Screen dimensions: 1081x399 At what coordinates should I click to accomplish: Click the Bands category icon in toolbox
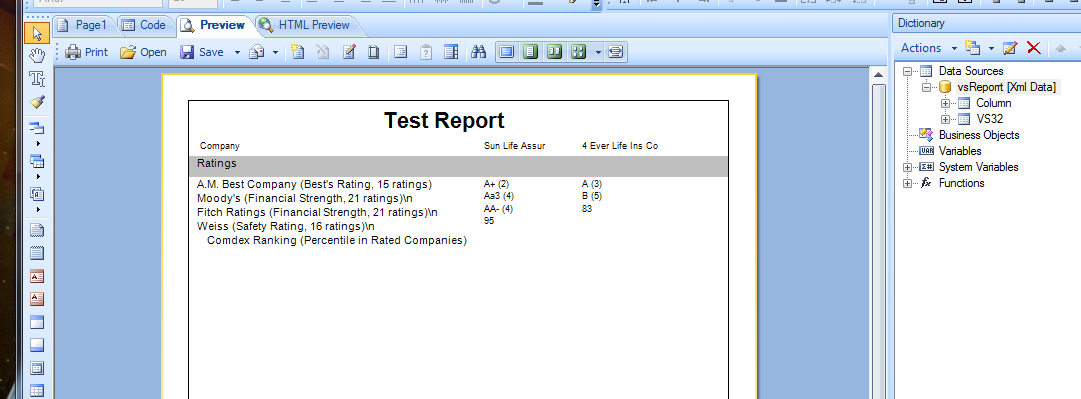point(37,128)
